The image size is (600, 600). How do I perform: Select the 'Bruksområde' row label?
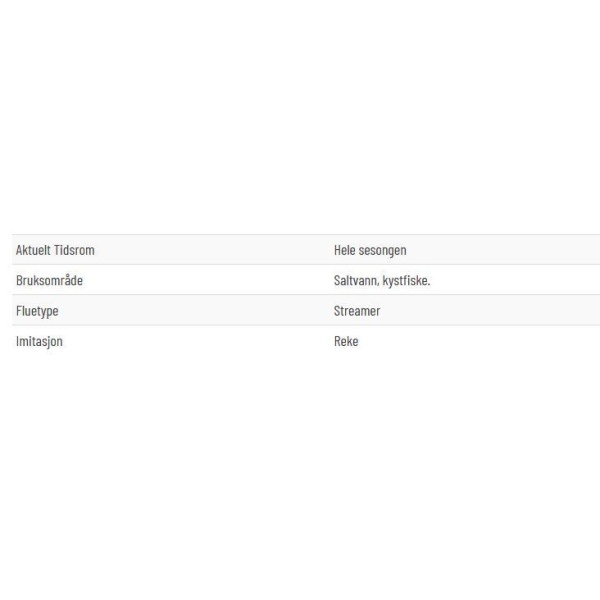pyautogui.click(x=48, y=281)
